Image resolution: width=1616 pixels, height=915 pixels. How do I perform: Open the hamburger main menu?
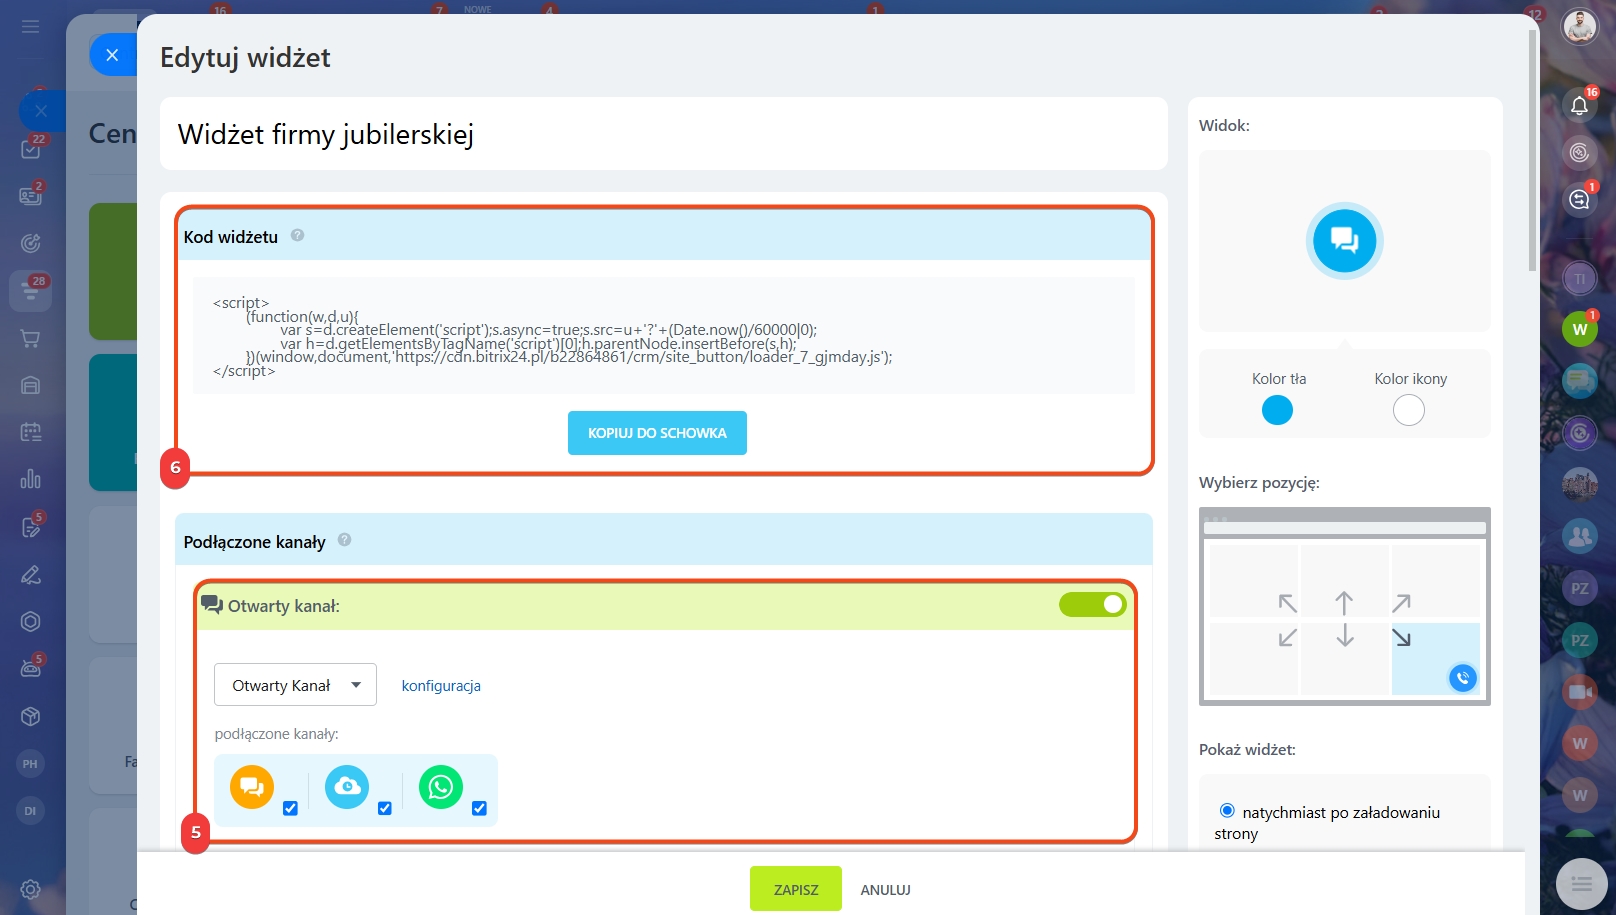click(31, 26)
